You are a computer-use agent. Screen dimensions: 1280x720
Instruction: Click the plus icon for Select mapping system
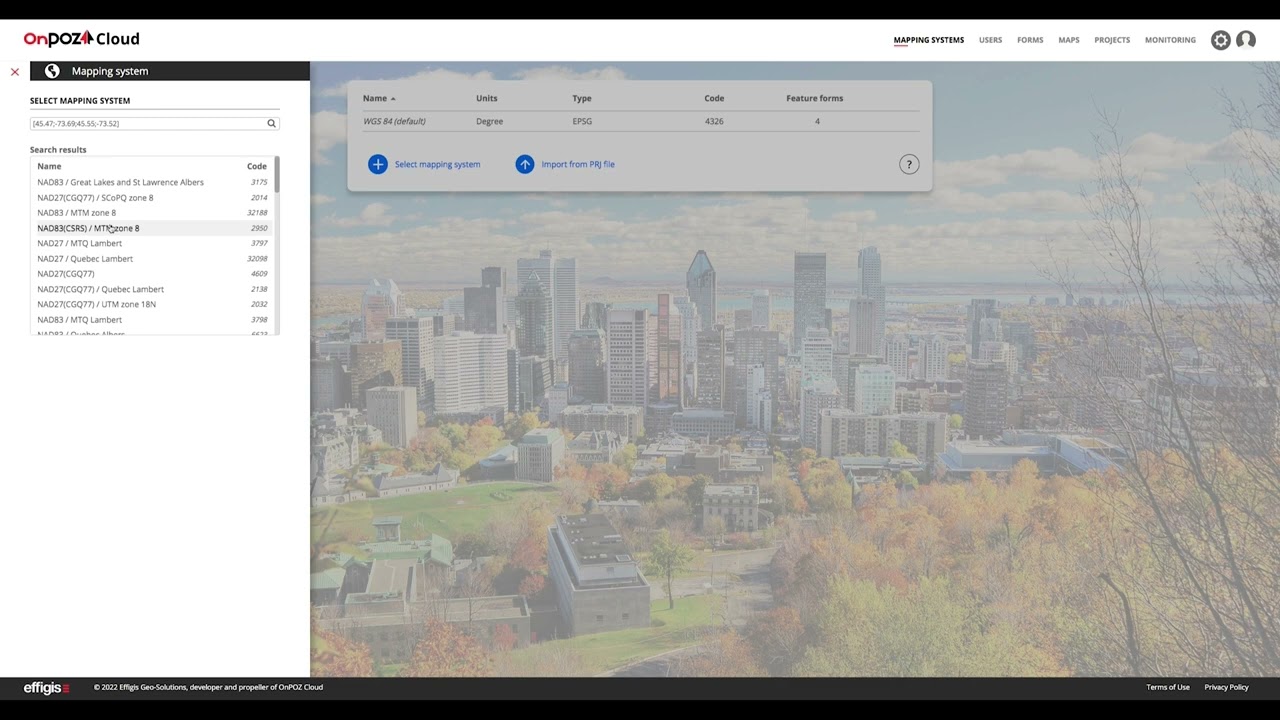(377, 164)
